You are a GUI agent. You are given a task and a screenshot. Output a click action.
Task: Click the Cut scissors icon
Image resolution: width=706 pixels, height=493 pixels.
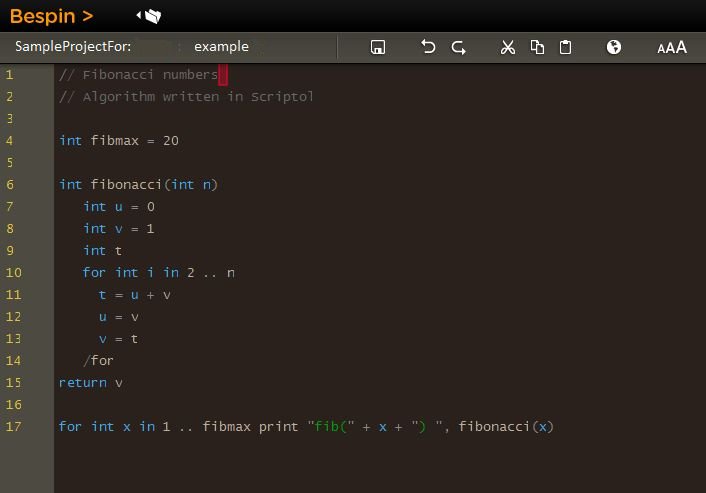tap(508, 47)
